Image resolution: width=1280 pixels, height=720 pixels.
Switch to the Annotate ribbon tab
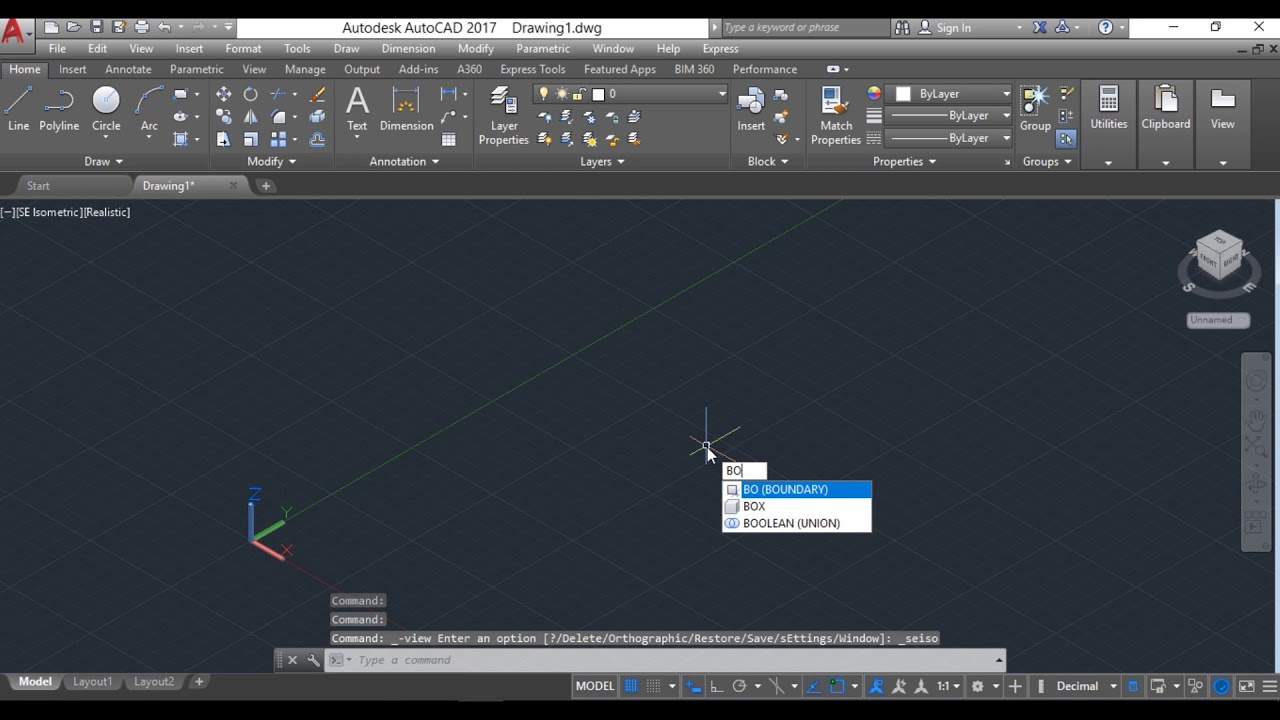coord(128,69)
